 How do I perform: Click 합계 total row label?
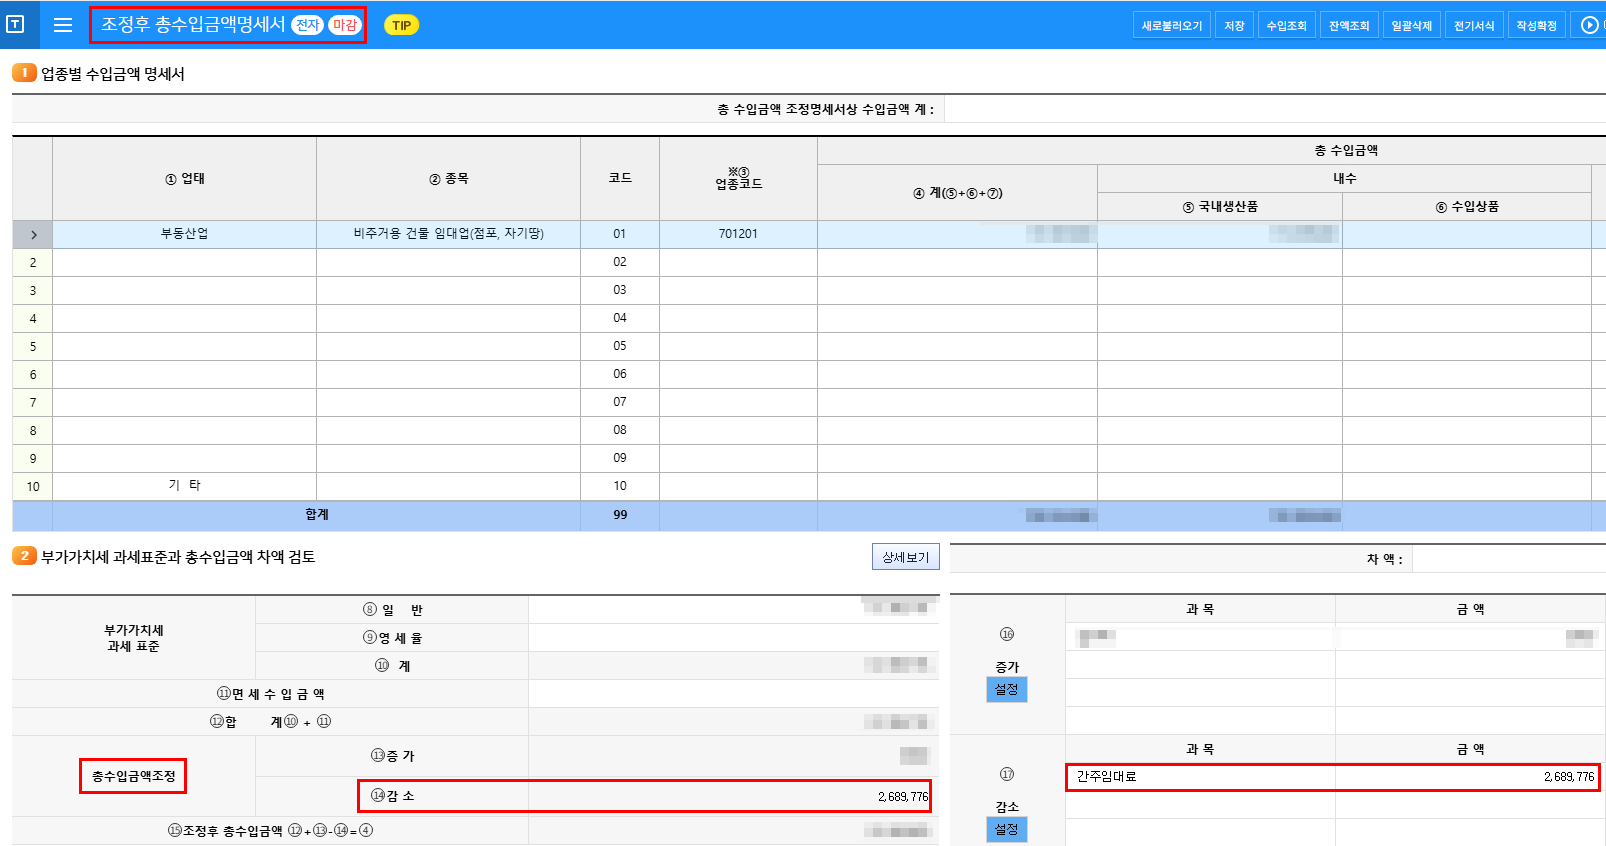317,515
